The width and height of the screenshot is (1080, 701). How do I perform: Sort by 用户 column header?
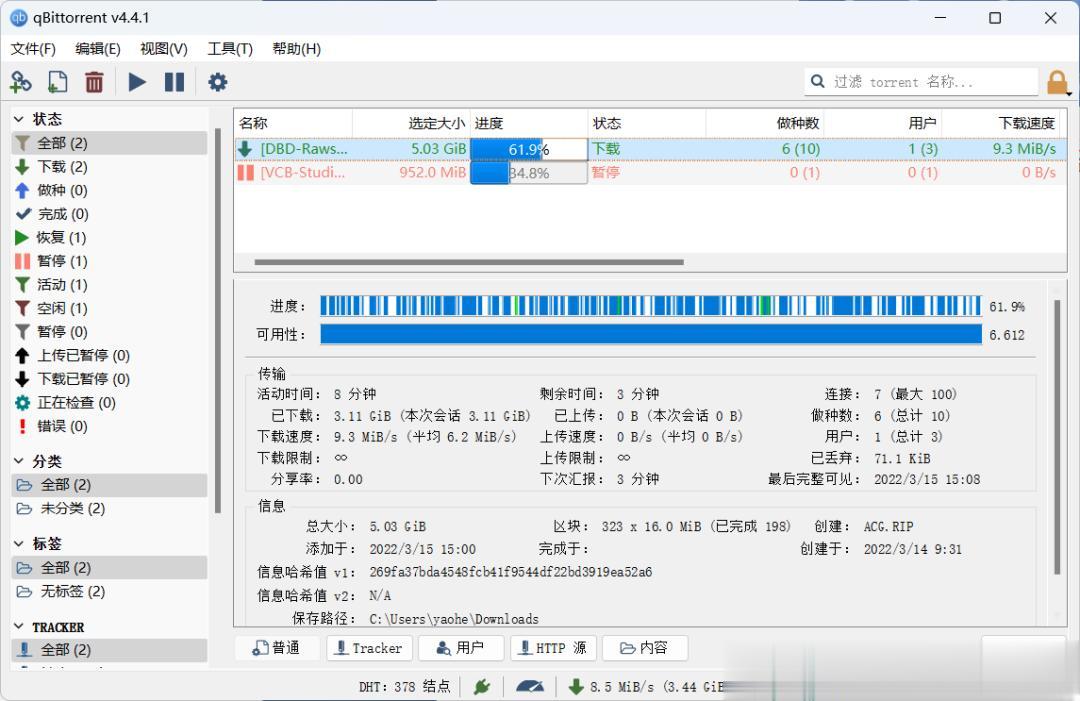882,123
